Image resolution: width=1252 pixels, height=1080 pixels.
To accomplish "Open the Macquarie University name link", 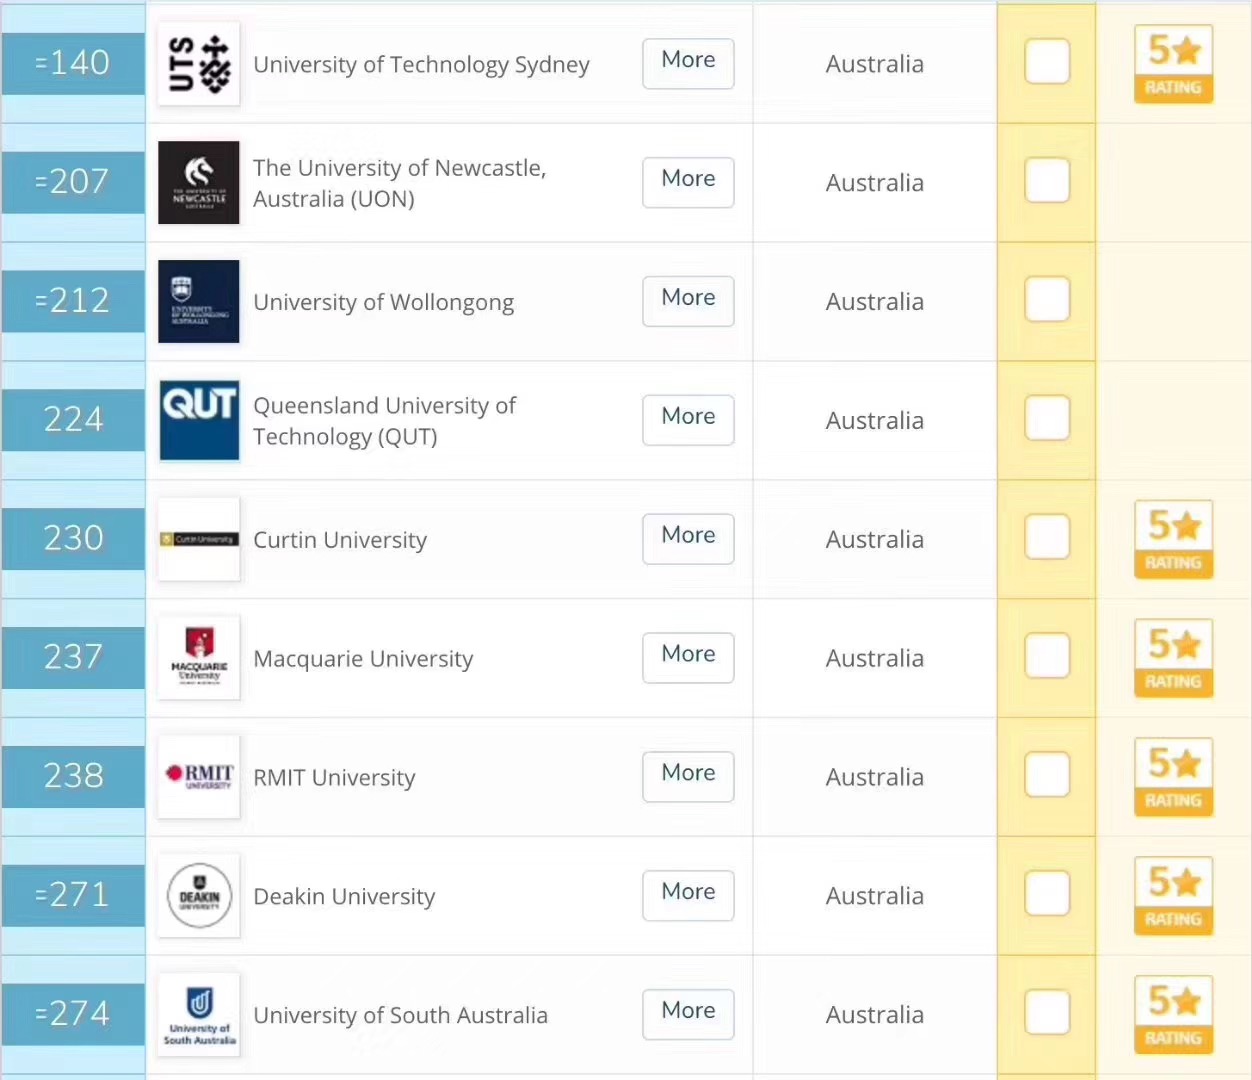I will 363,659.
